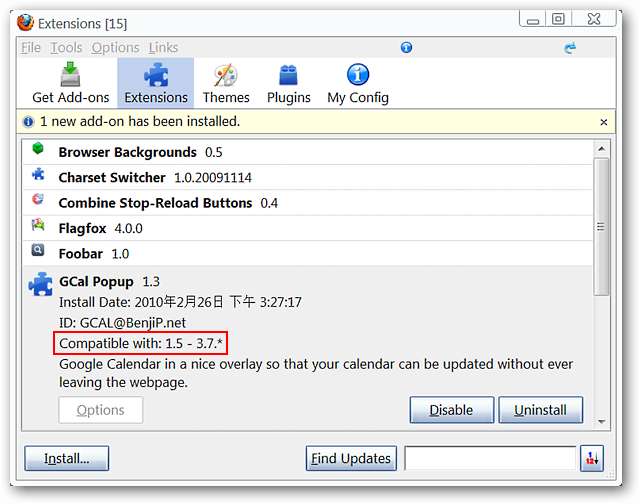Viewport: 640px width, 504px height.
Task: Click the blue refresh arrow icon in menu bar
Action: click(x=570, y=48)
